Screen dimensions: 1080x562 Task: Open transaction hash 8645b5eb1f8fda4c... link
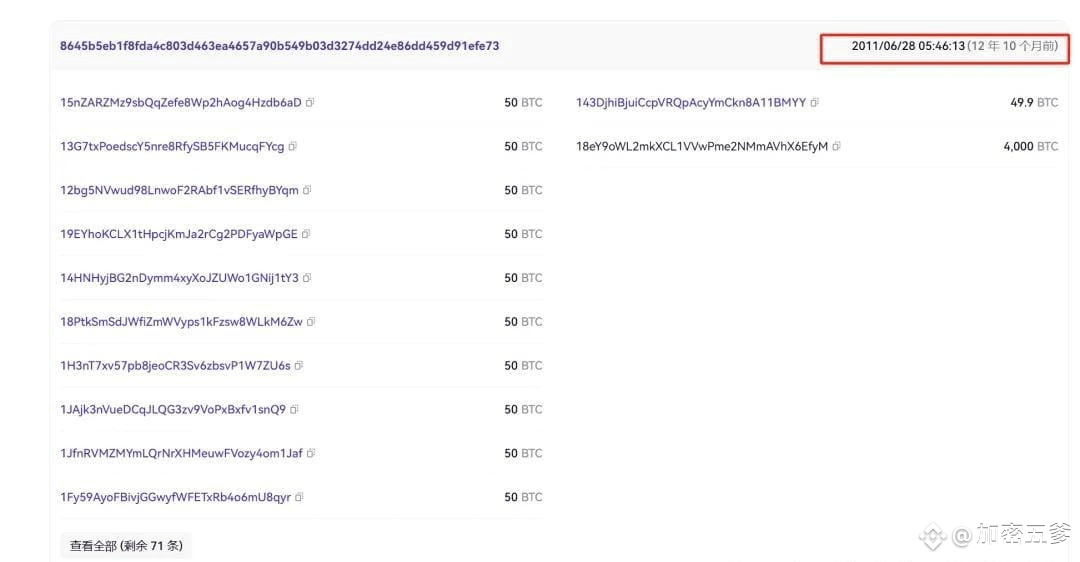(x=280, y=46)
